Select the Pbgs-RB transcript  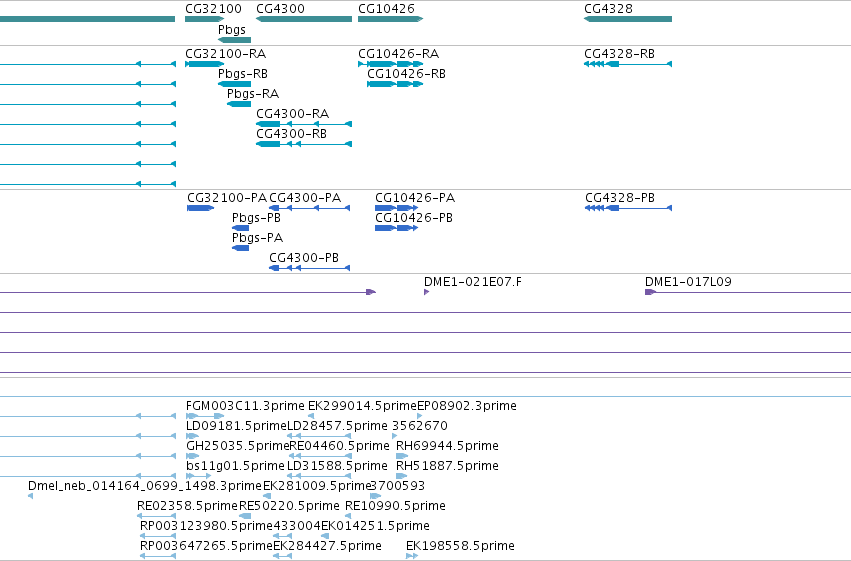click(234, 84)
